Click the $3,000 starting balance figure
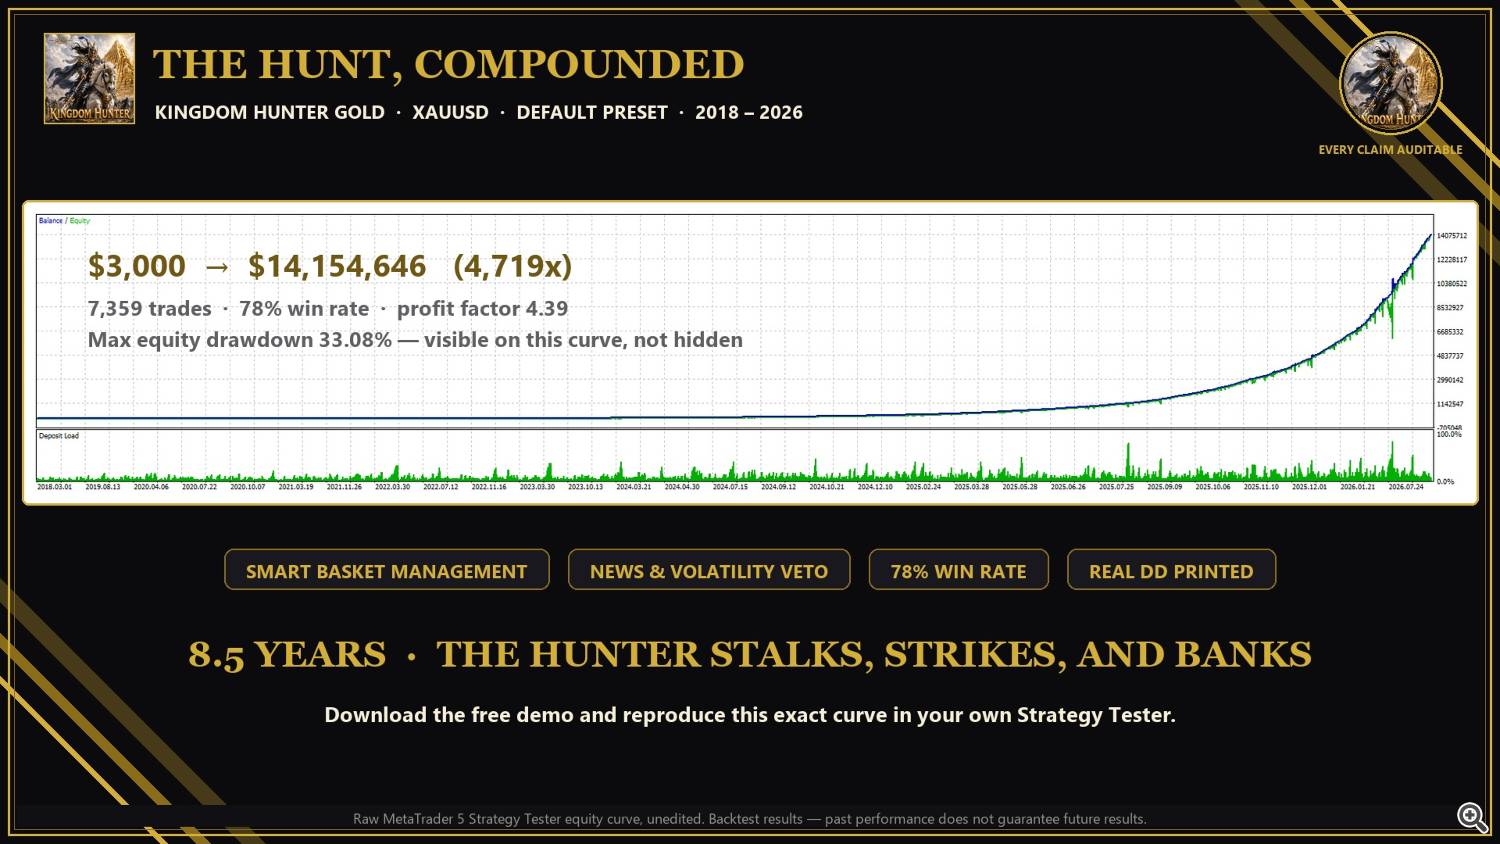Screen dimensions: 1500x844 pos(137,266)
